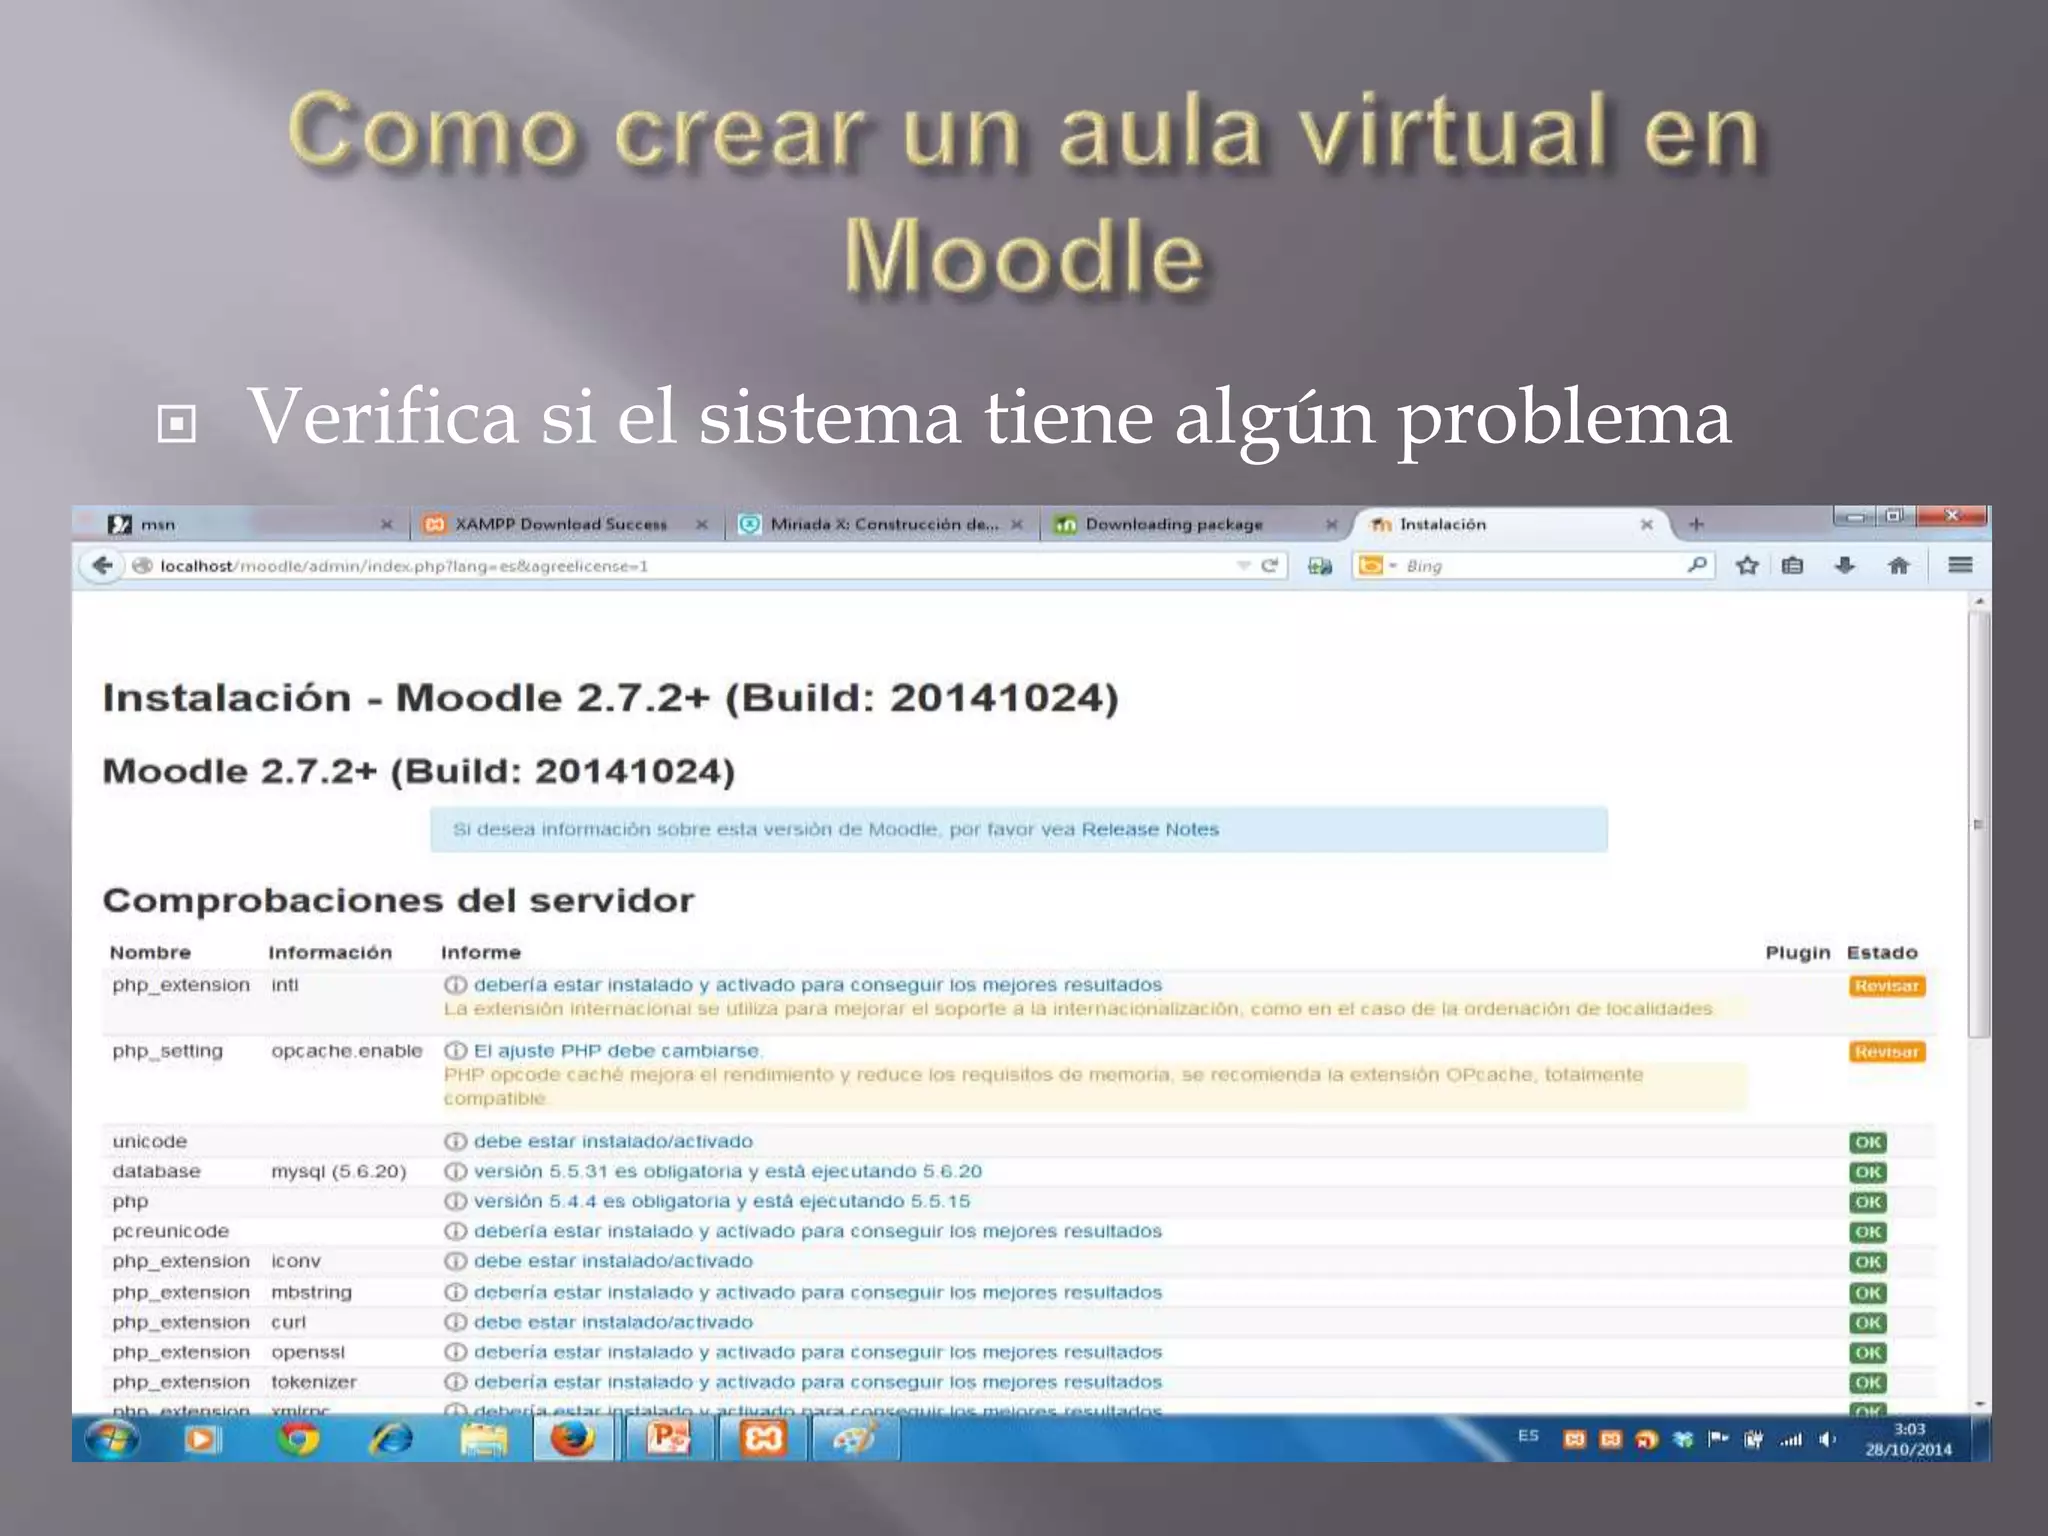Open 'versión 5.5.31 es obligatoria' link

click(728, 1171)
